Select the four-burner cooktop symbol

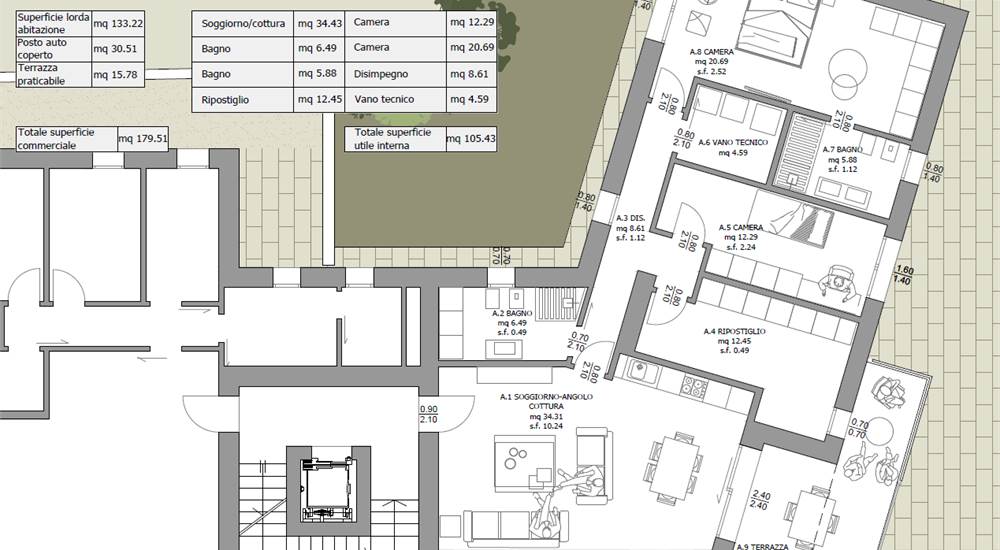point(693,387)
